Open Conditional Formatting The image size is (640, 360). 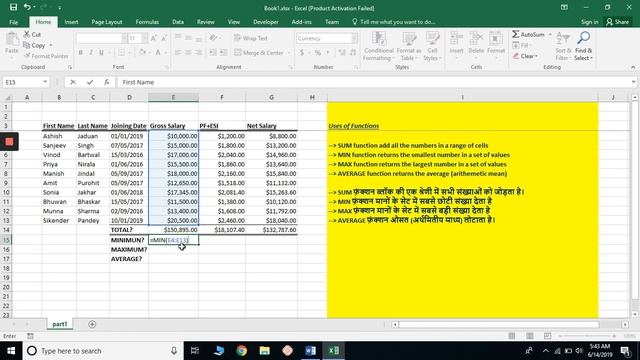pos(378,47)
